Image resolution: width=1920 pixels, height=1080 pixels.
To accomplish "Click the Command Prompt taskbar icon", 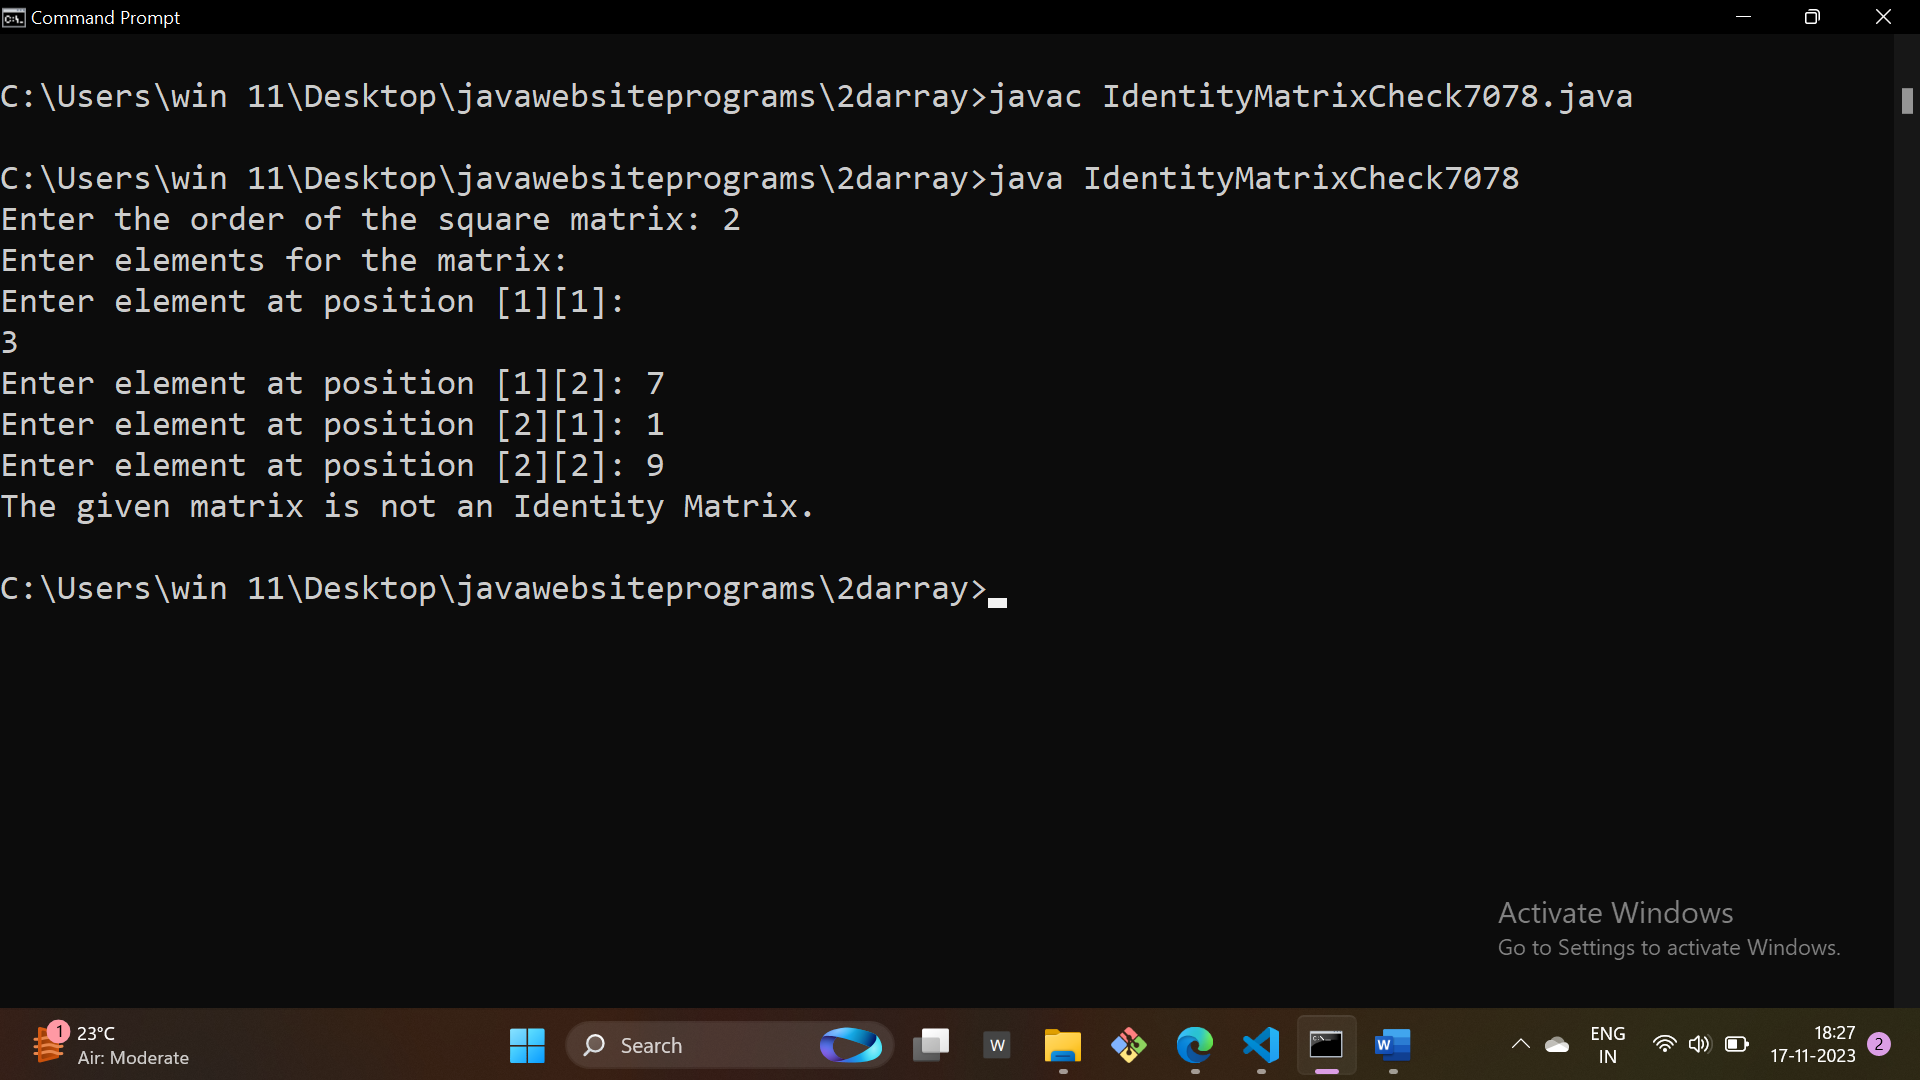I will pos(1326,1045).
